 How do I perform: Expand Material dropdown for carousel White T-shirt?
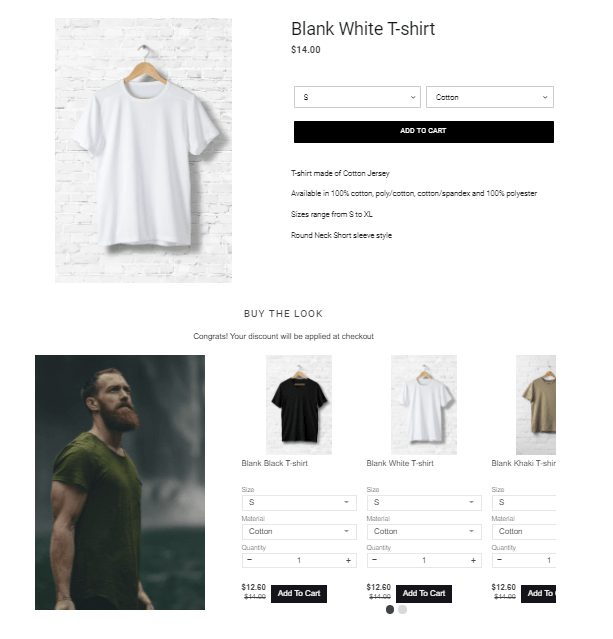424,531
